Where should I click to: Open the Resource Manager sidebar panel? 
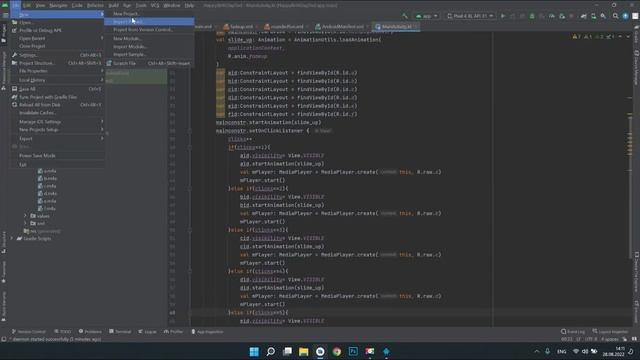pyautogui.click(x=4, y=70)
